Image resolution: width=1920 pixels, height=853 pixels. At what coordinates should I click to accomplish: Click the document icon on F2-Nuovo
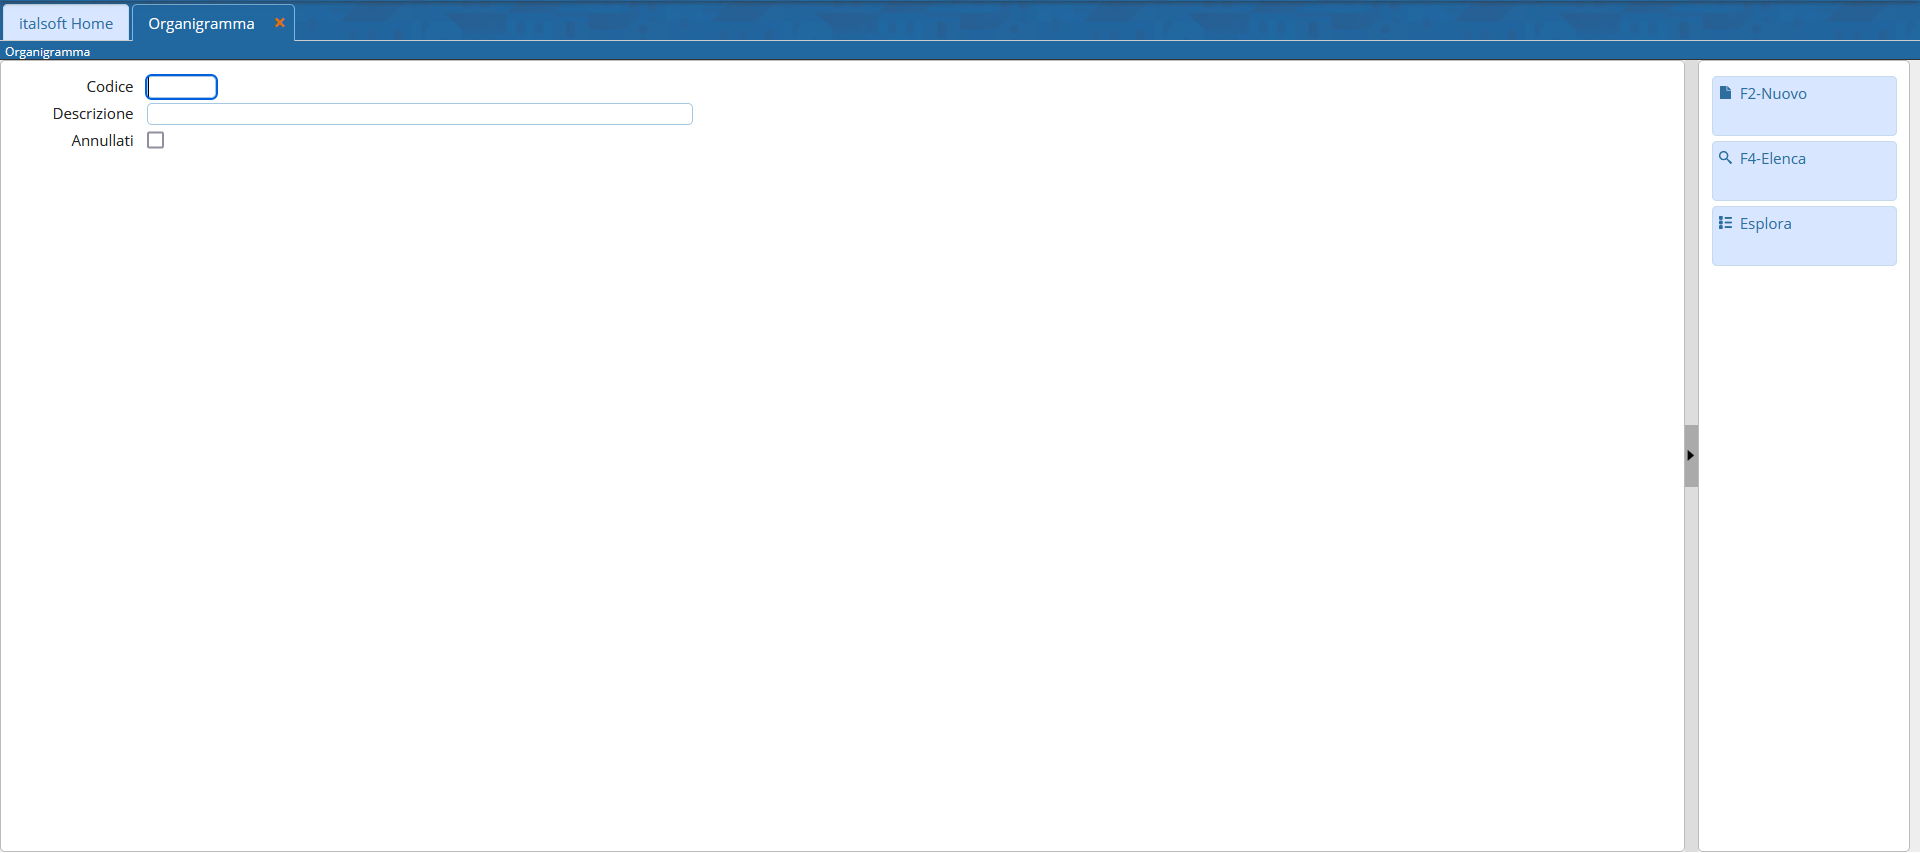point(1725,93)
